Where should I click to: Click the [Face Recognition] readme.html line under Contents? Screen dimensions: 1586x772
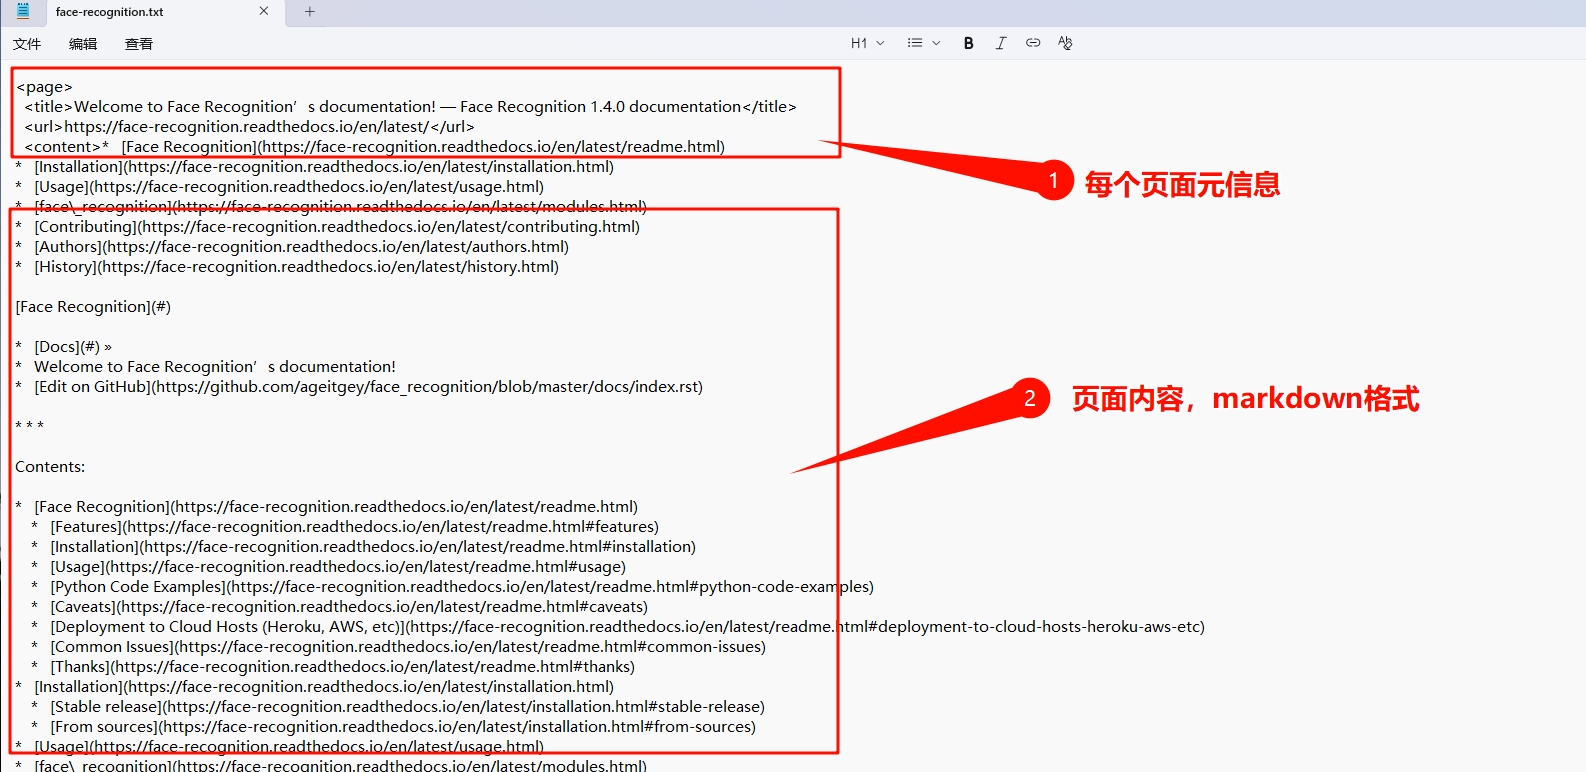point(326,507)
